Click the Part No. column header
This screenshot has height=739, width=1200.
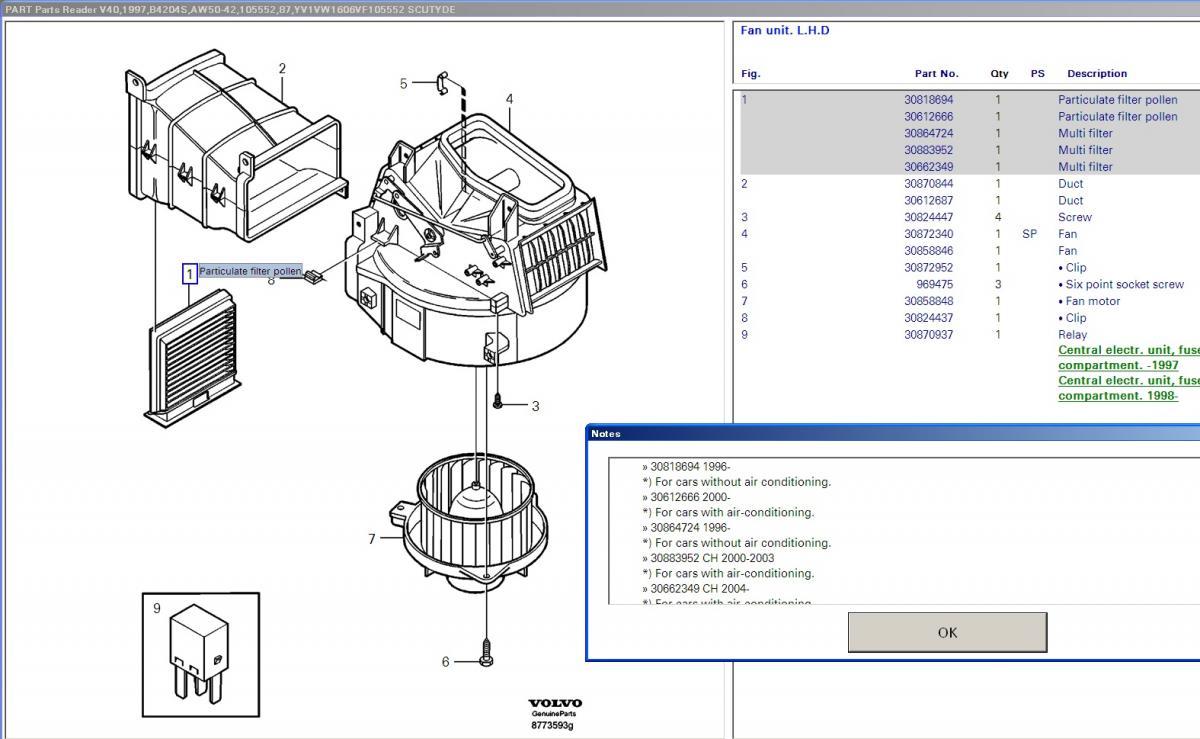tap(936, 74)
